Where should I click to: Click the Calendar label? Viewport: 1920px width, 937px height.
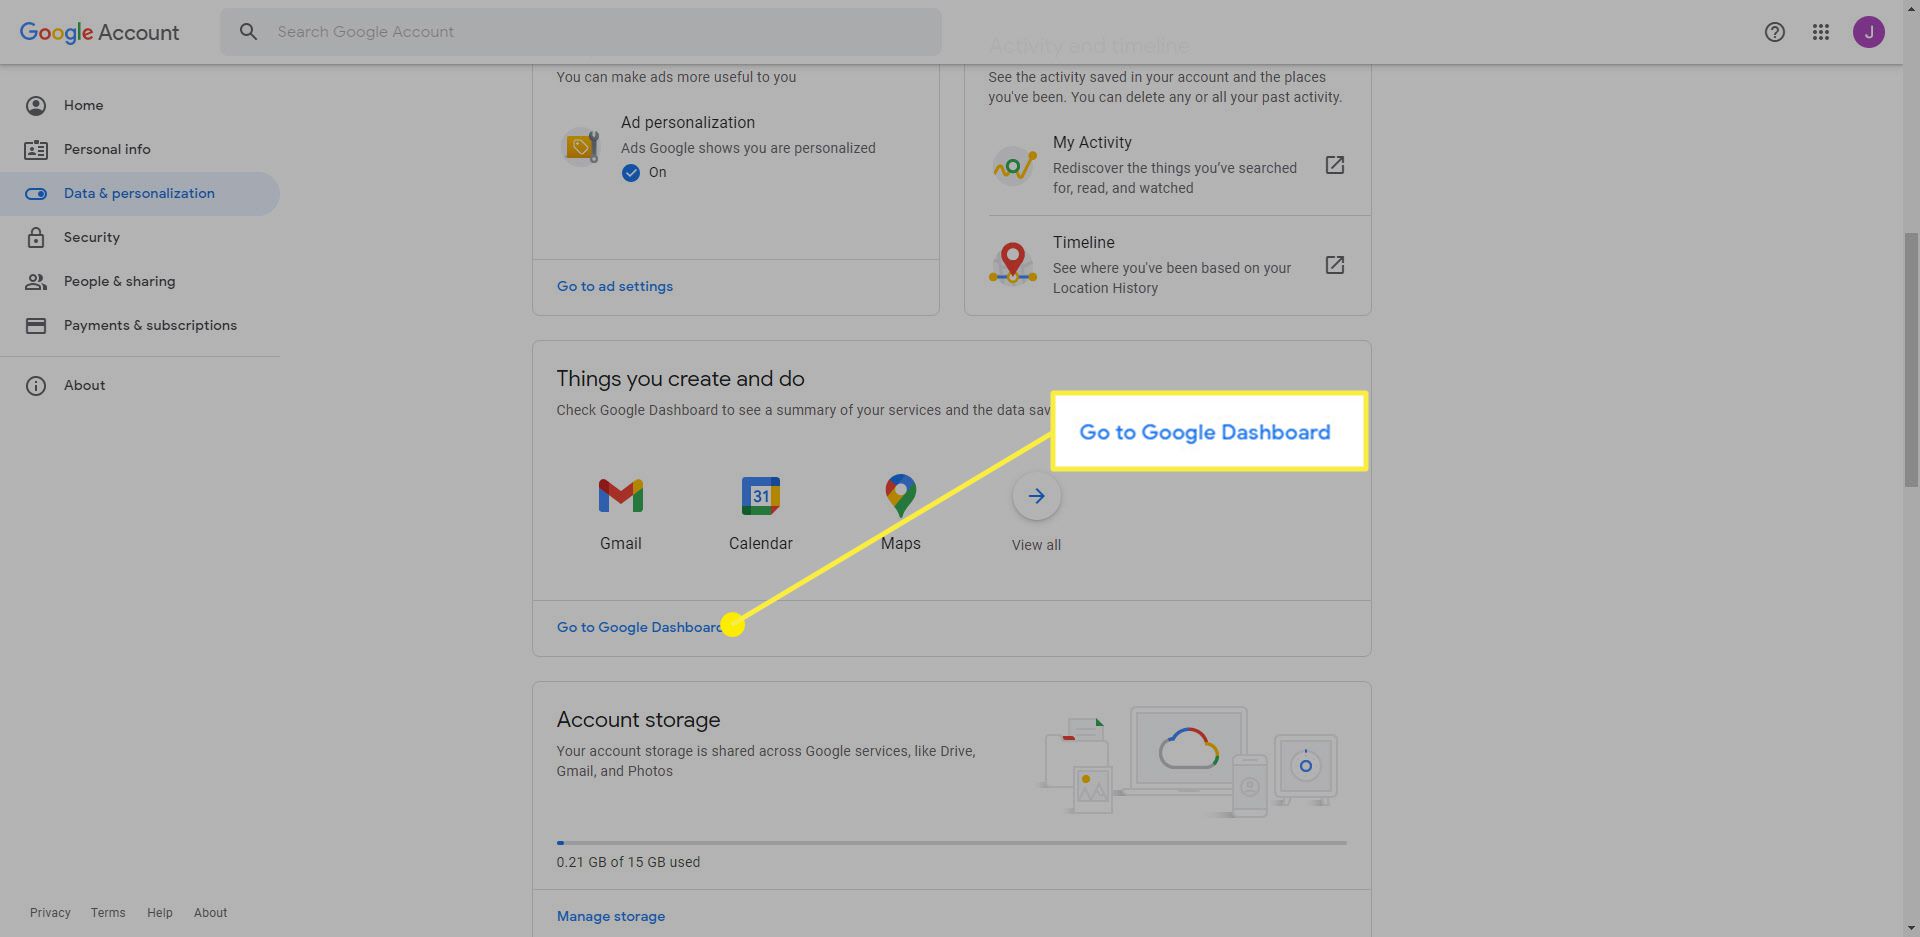coord(760,543)
